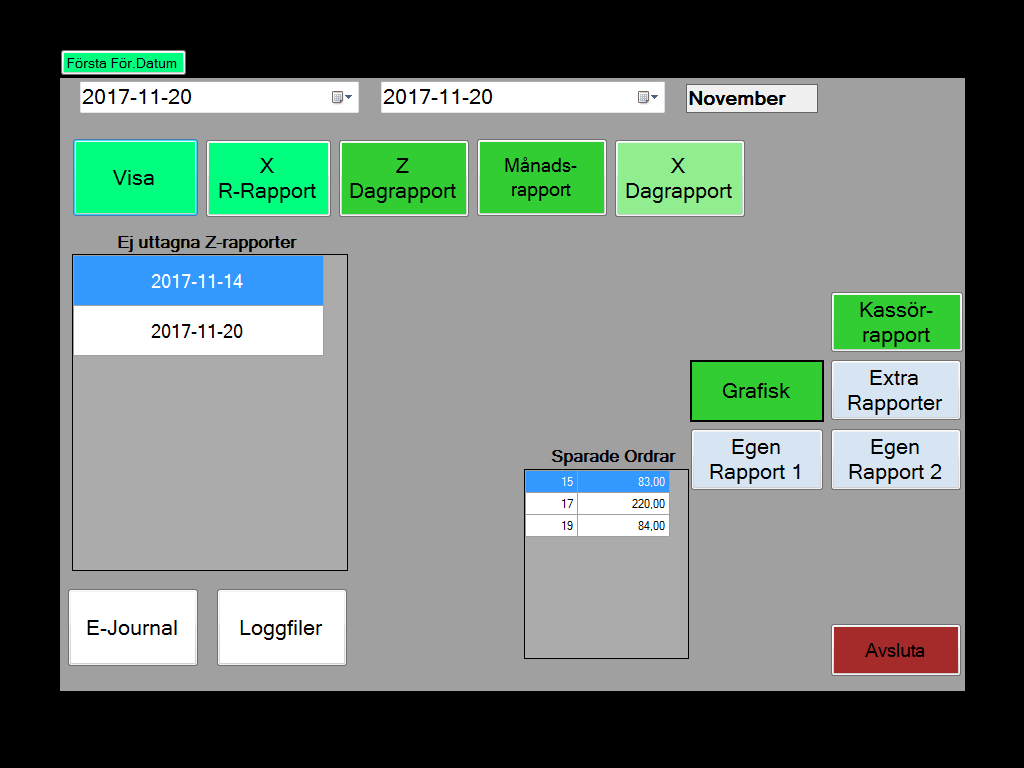Open the X Dagrapport
The image size is (1024, 768).
(679, 178)
